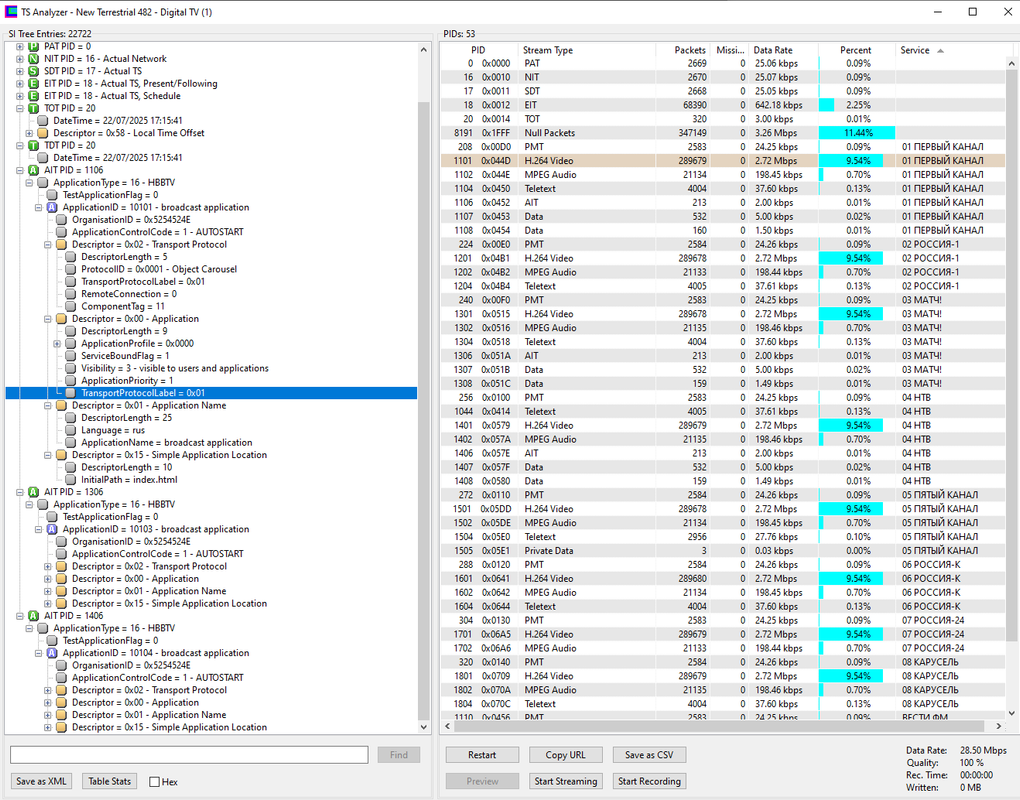The width and height of the screenshot is (1020, 800).
Task: Collapse the AIT PID = 1106 node
Action: pyautogui.click(x=20, y=170)
